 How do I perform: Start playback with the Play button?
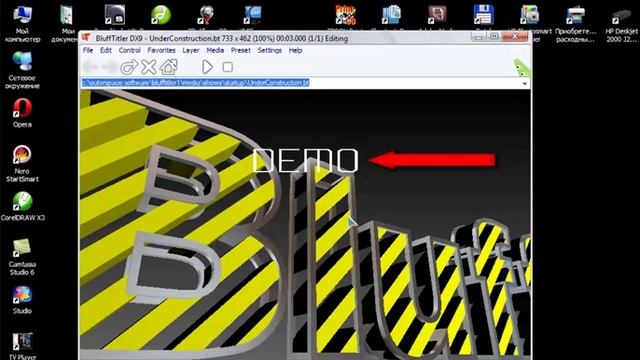point(207,67)
